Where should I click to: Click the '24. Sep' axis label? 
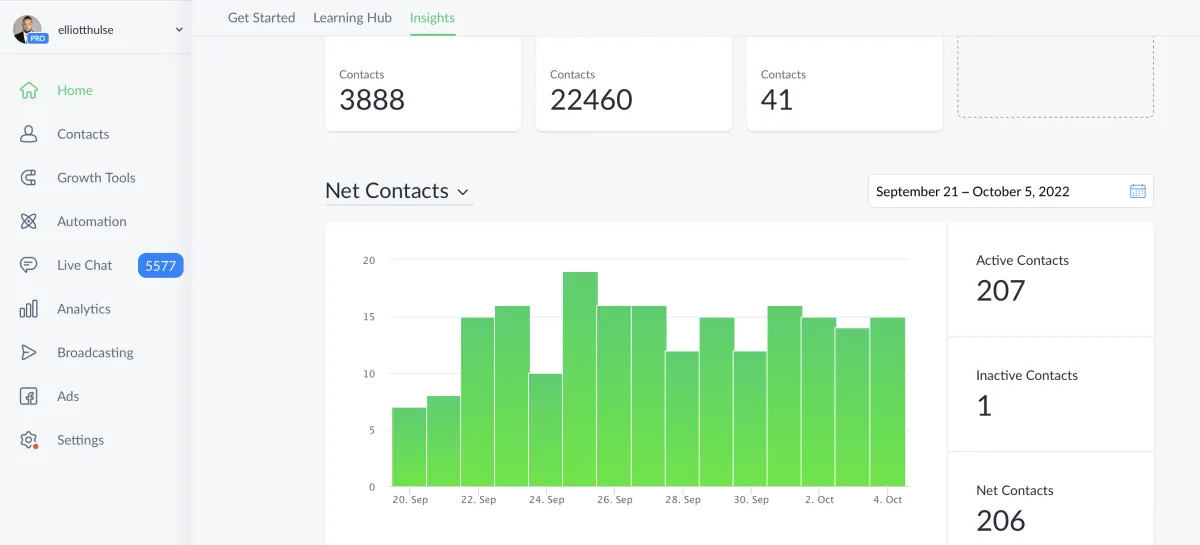click(x=546, y=500)
